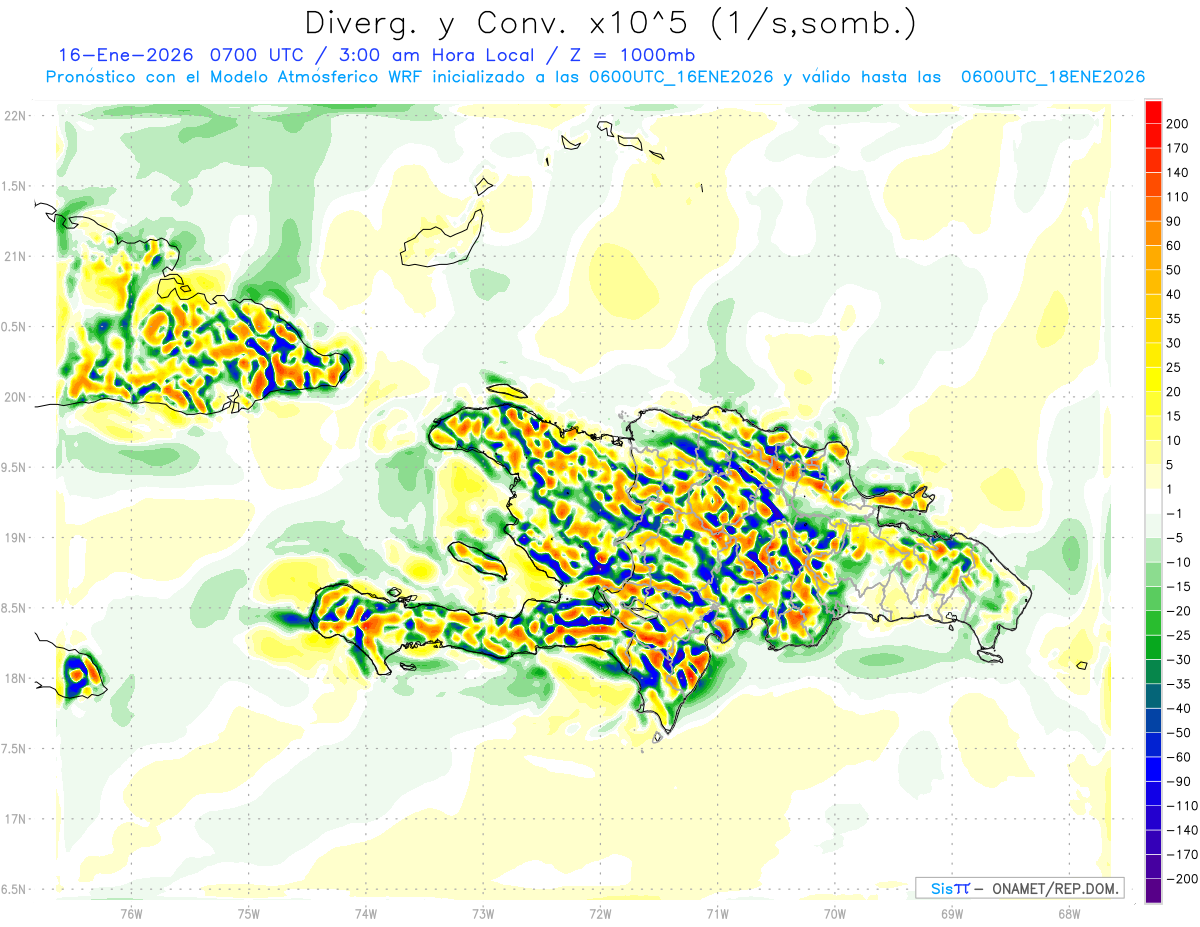Screen dimensions: 1200x927
Task: Click the '72W' longitude label
Action: 600,913
